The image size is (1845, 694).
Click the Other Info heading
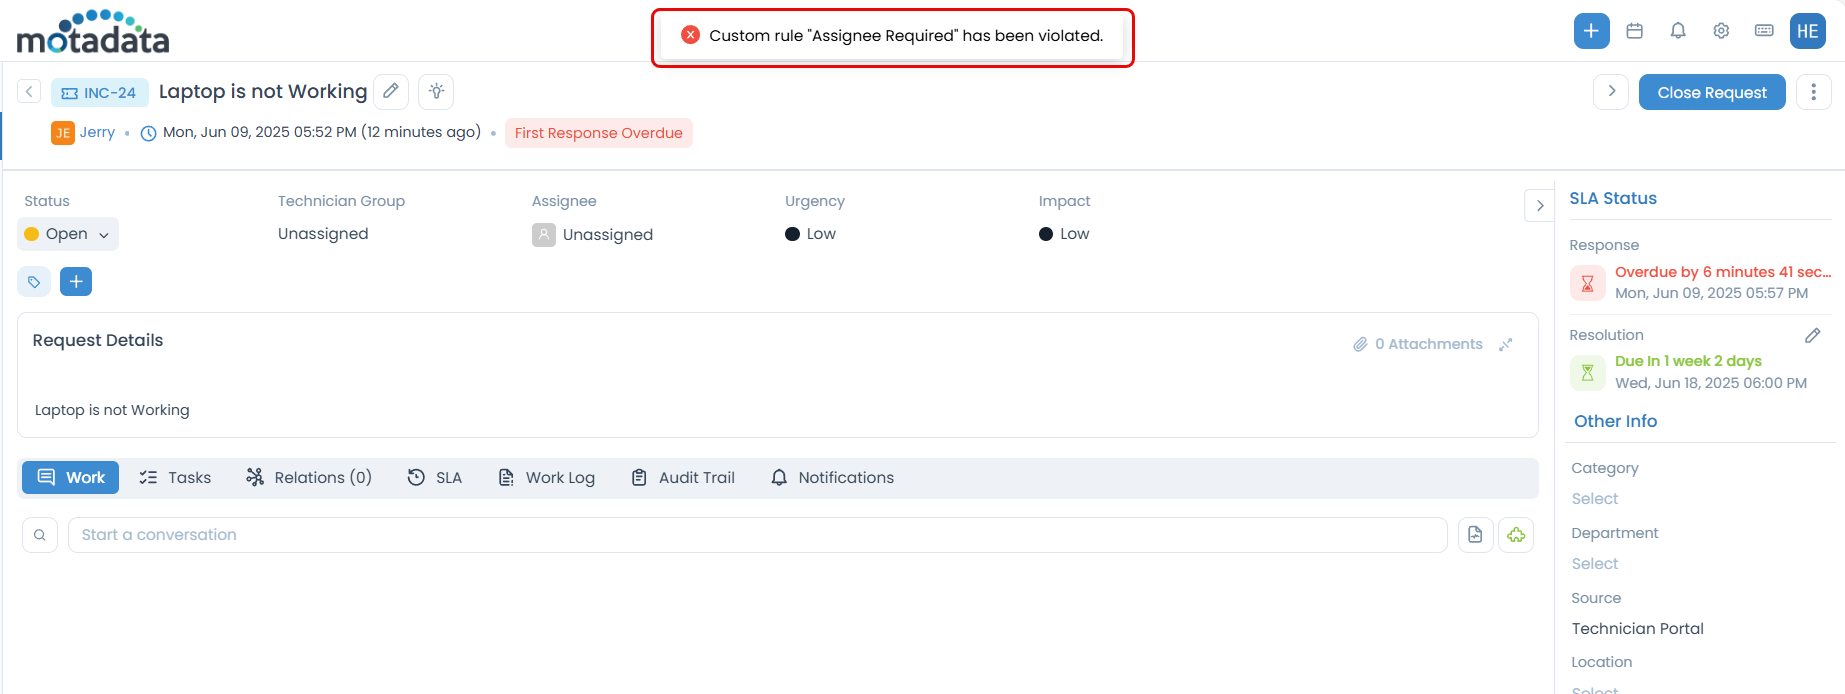1615,421
